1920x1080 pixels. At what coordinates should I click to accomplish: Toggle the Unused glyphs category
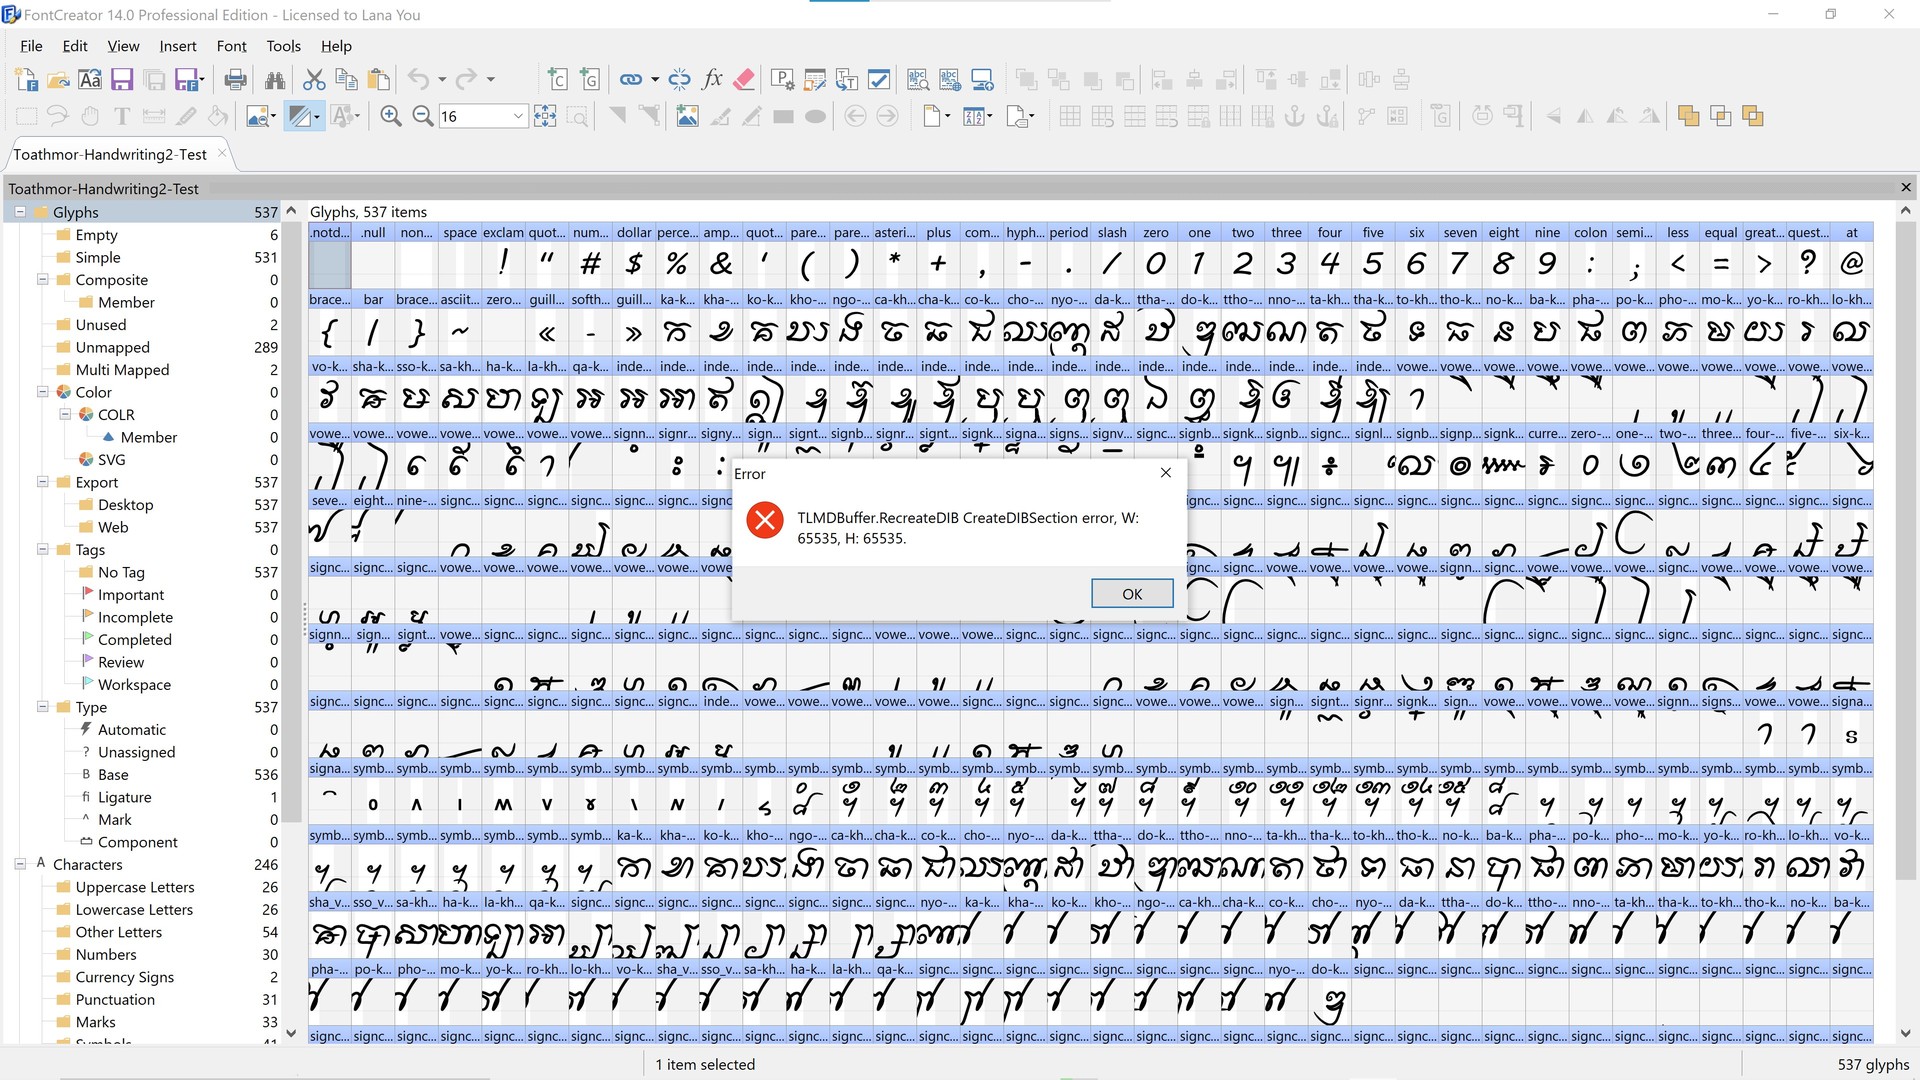click(x=103, y=324)
